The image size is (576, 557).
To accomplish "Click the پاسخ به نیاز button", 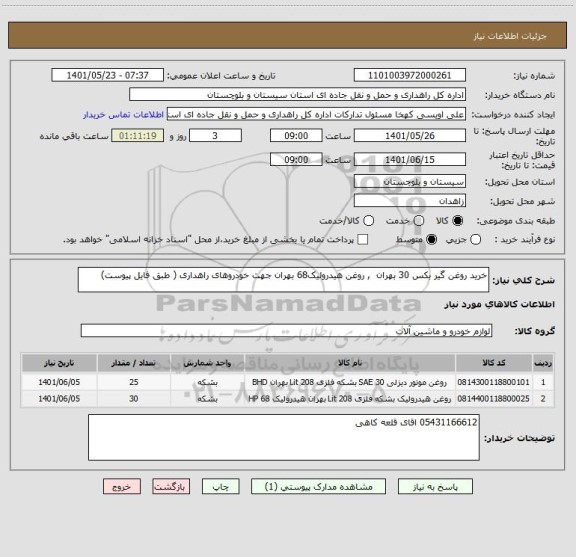I will point(435,487).
